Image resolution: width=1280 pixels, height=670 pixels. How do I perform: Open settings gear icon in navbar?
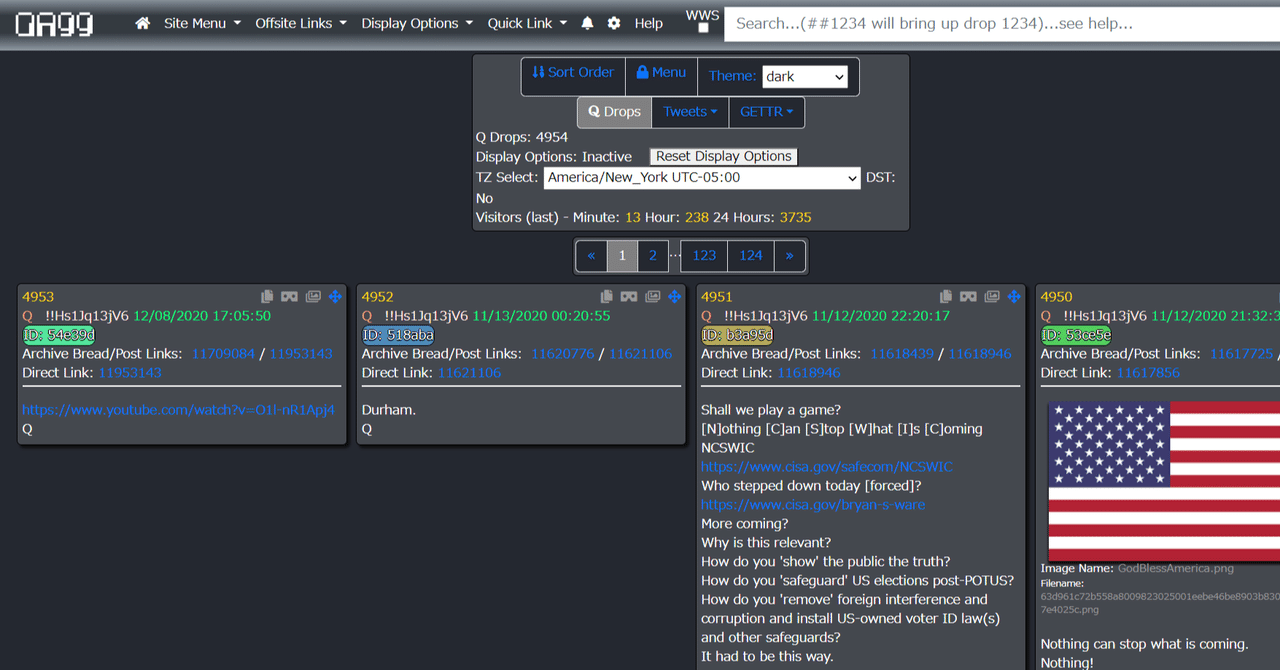click(x=614, y=23)
